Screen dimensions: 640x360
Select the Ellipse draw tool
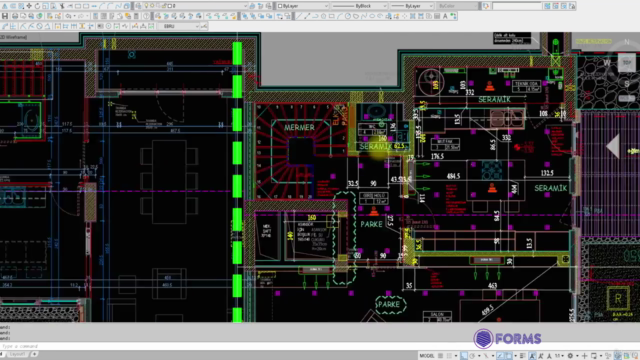pyautogui.click(x=372, y=16)
